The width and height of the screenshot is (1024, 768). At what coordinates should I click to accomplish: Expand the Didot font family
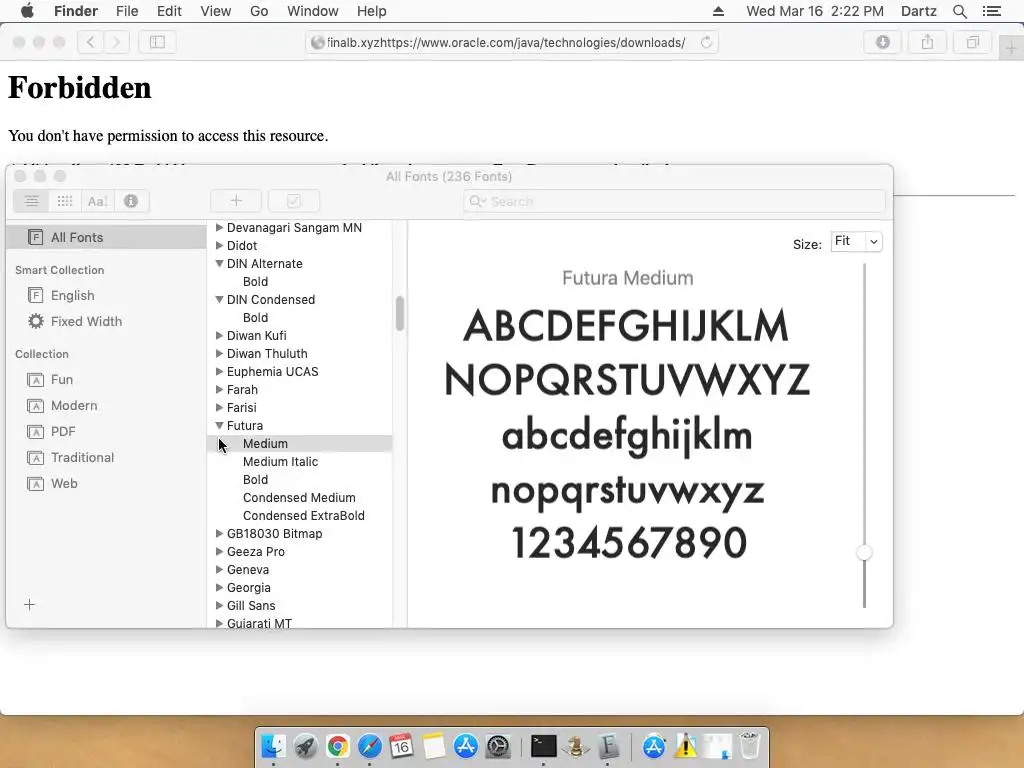[x=219, y=246]
